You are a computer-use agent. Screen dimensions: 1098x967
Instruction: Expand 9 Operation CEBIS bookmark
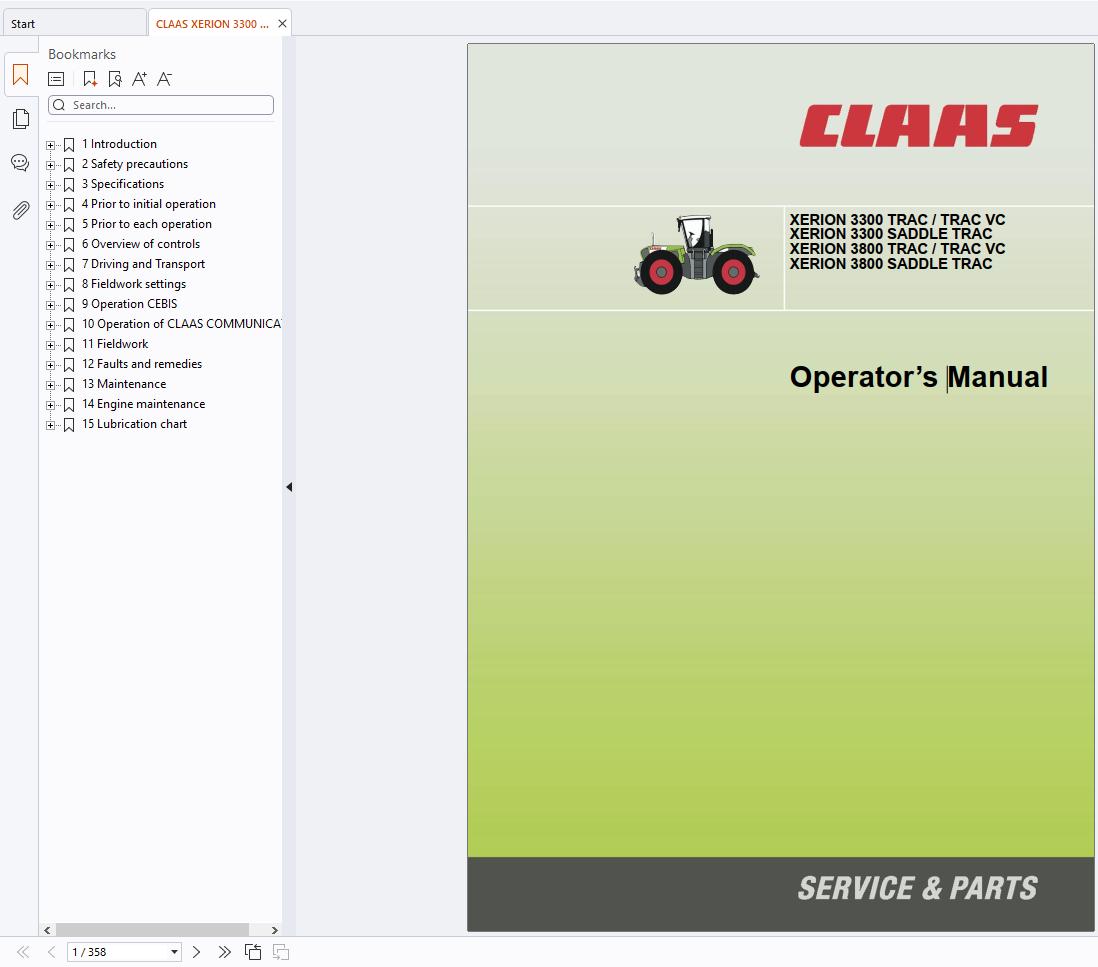pyautogui.click(x=50, y=305)
